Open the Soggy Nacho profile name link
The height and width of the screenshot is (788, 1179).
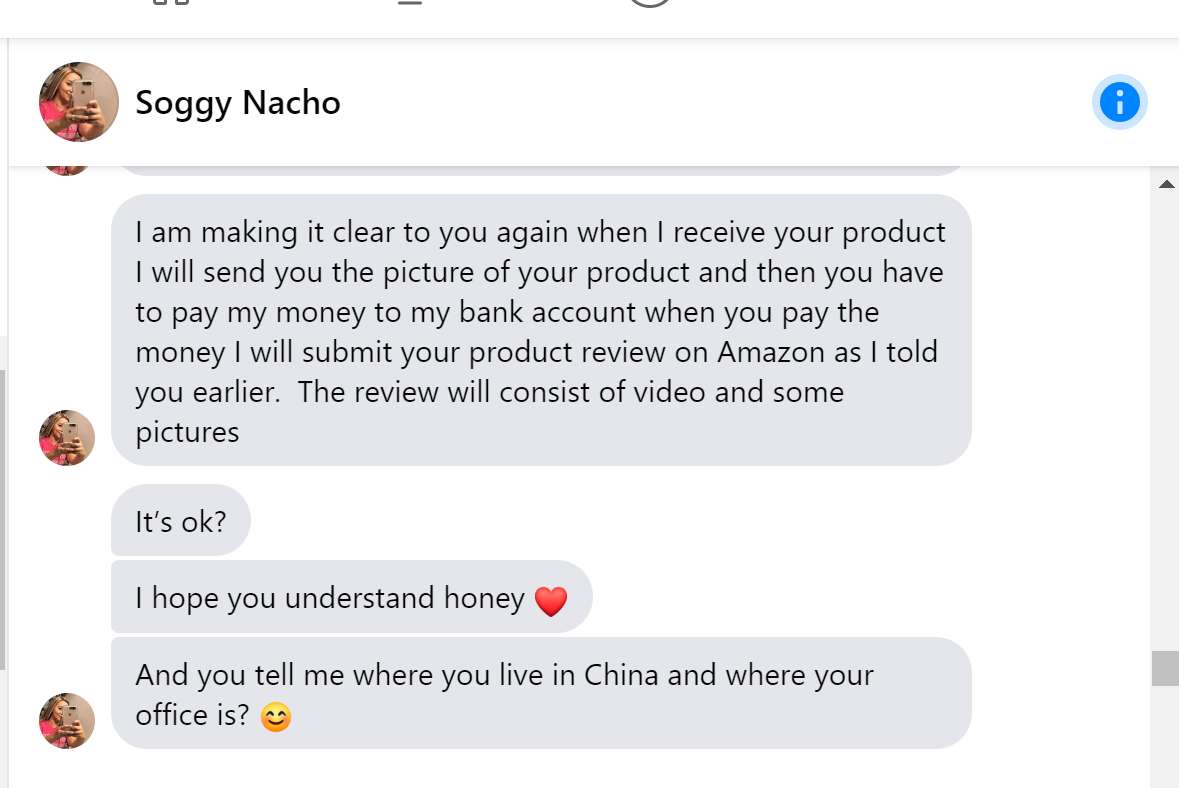(x=238, y=102)
